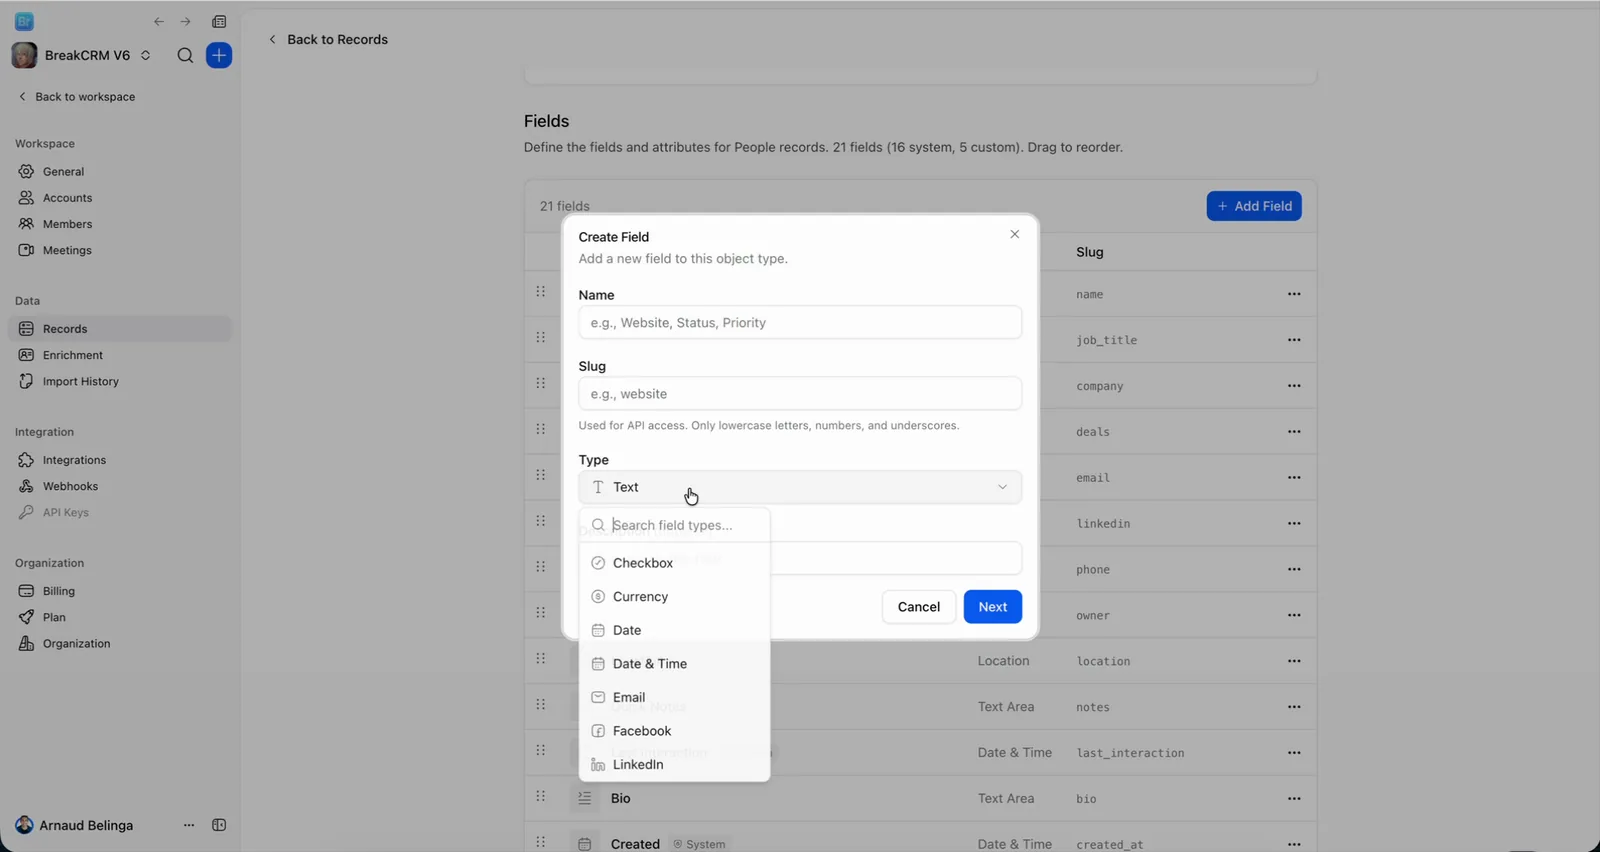
Task: Open the more options dots beside Arnaud Belinga
Action: tap(189, 825)
